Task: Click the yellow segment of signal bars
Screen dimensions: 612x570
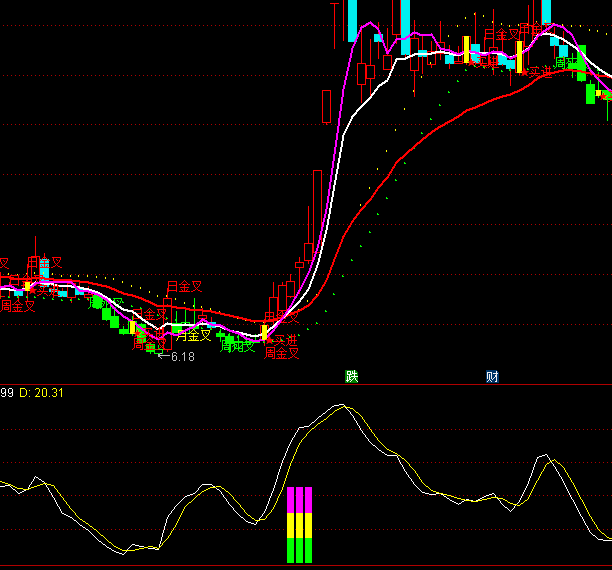Action: coord(300,525)
